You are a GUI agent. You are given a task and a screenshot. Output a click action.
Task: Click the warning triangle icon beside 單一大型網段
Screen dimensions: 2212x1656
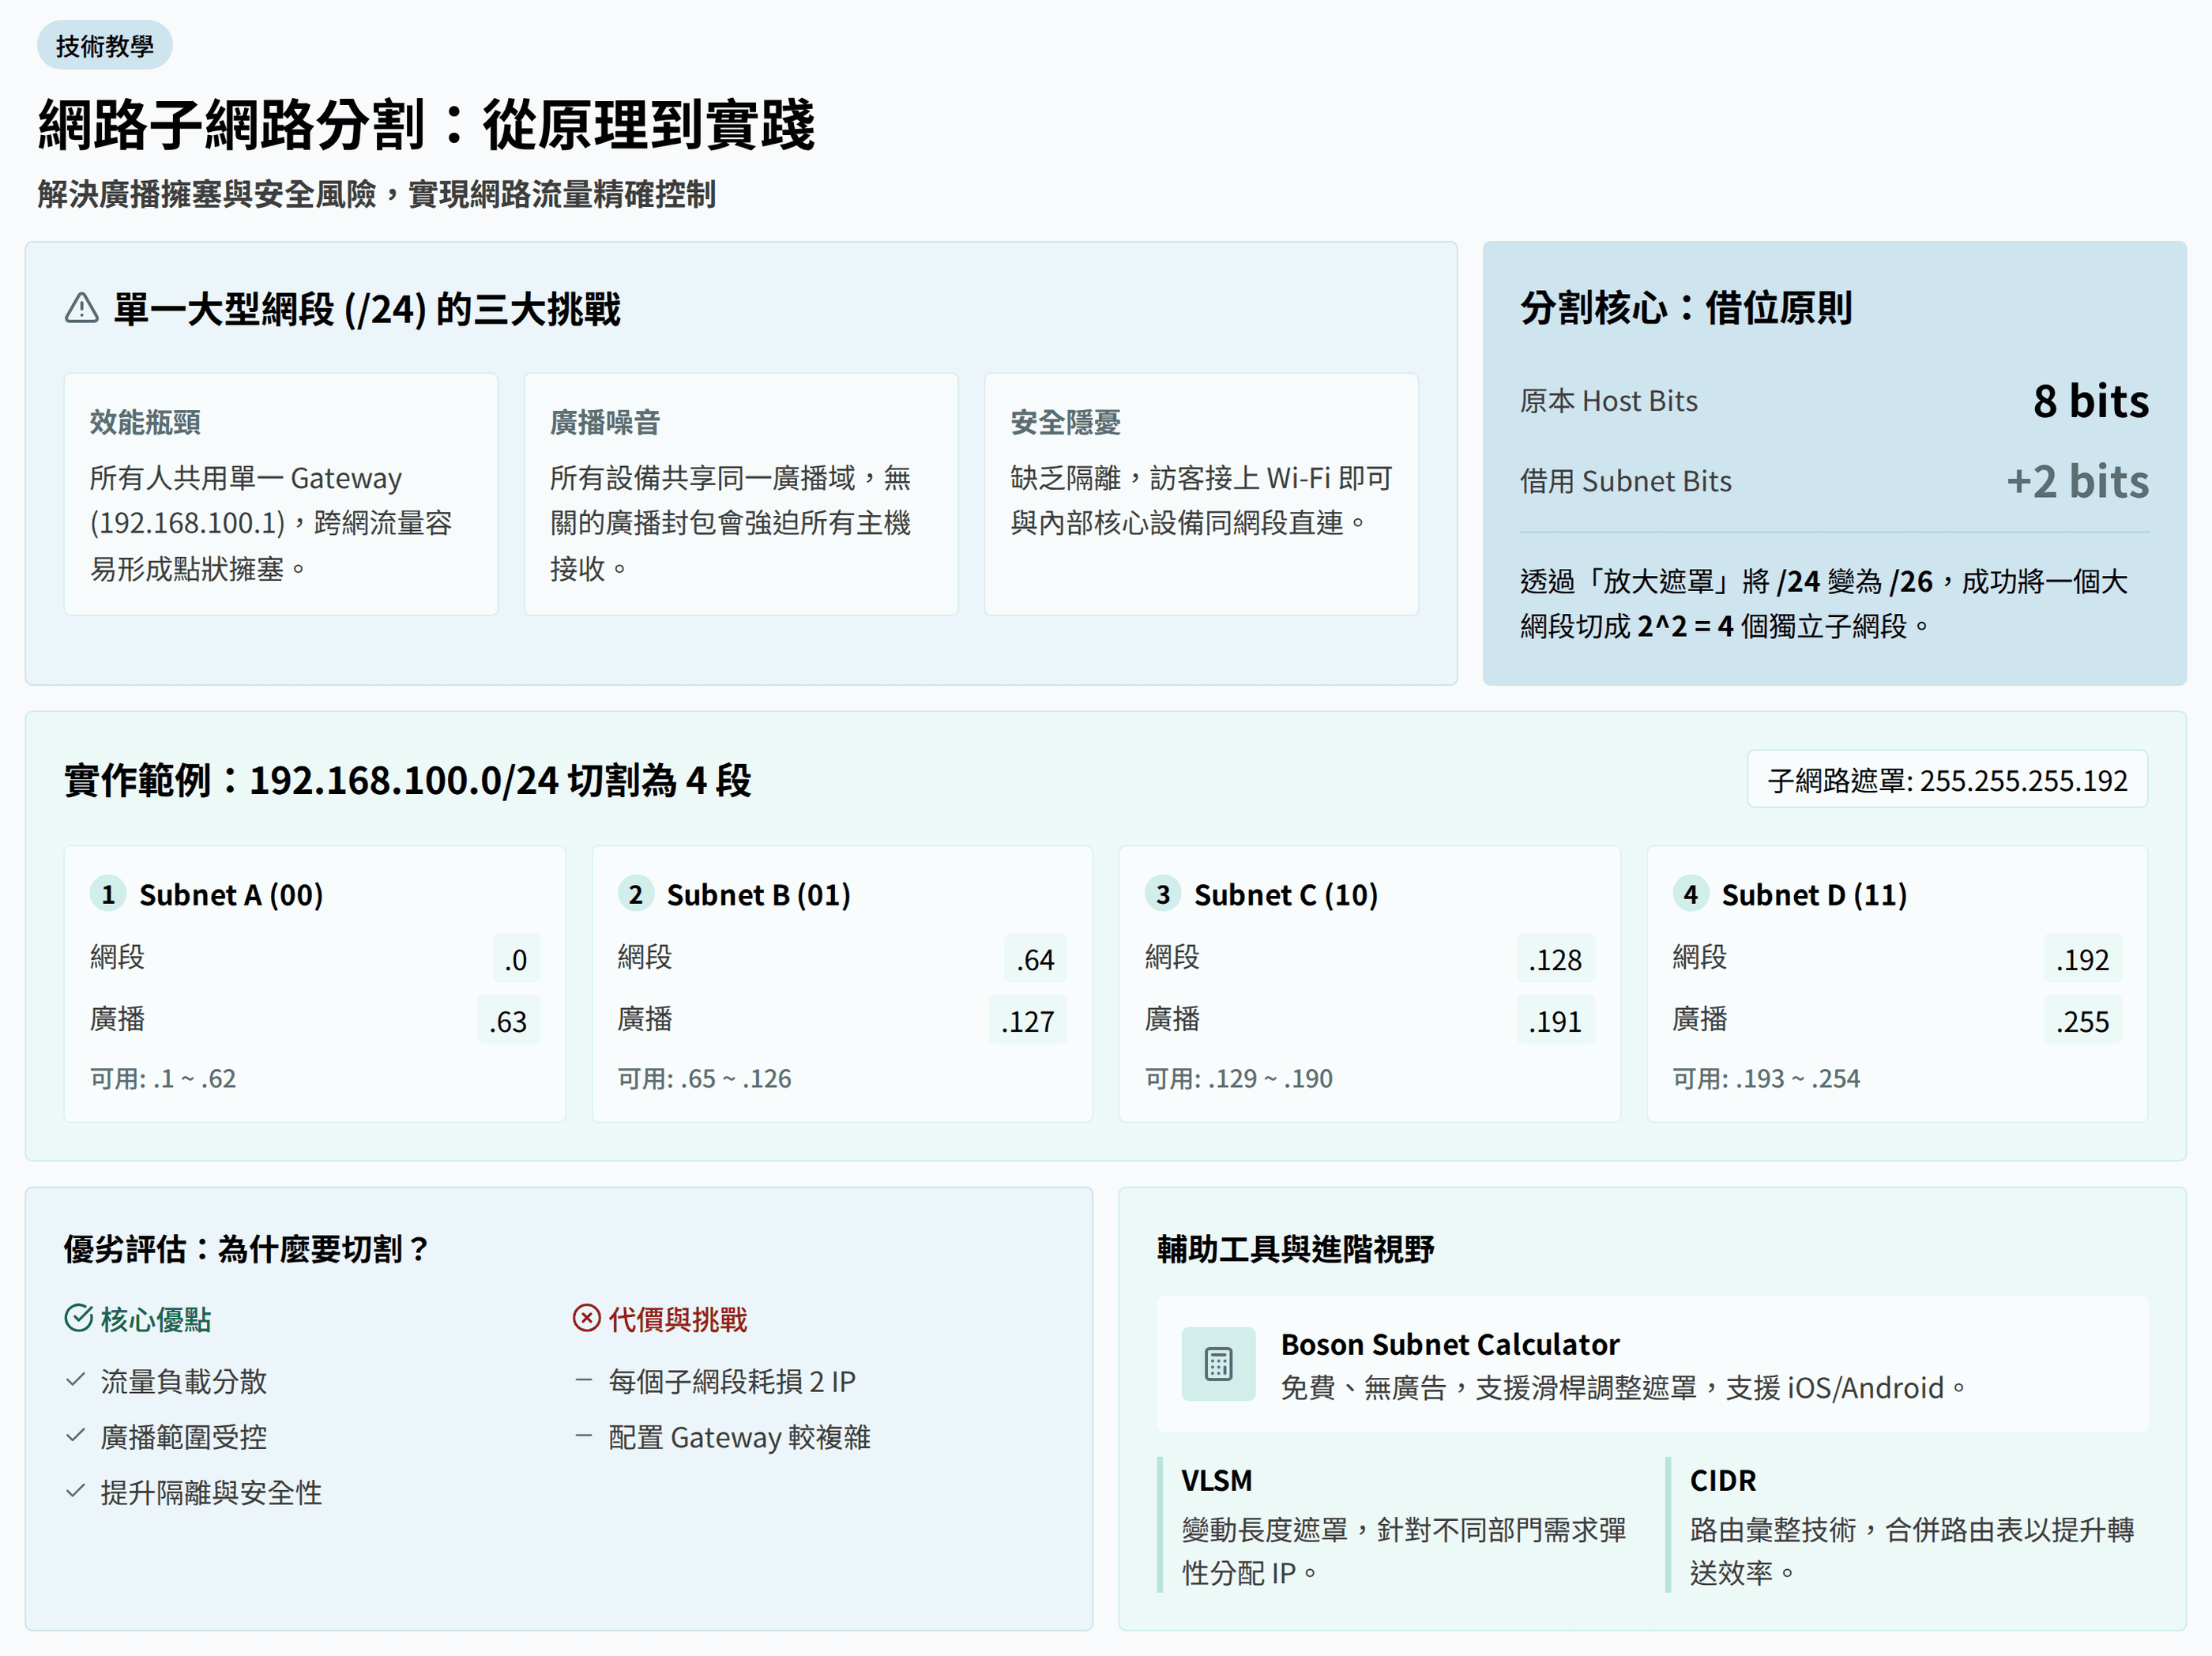click(x=81, y=309)
